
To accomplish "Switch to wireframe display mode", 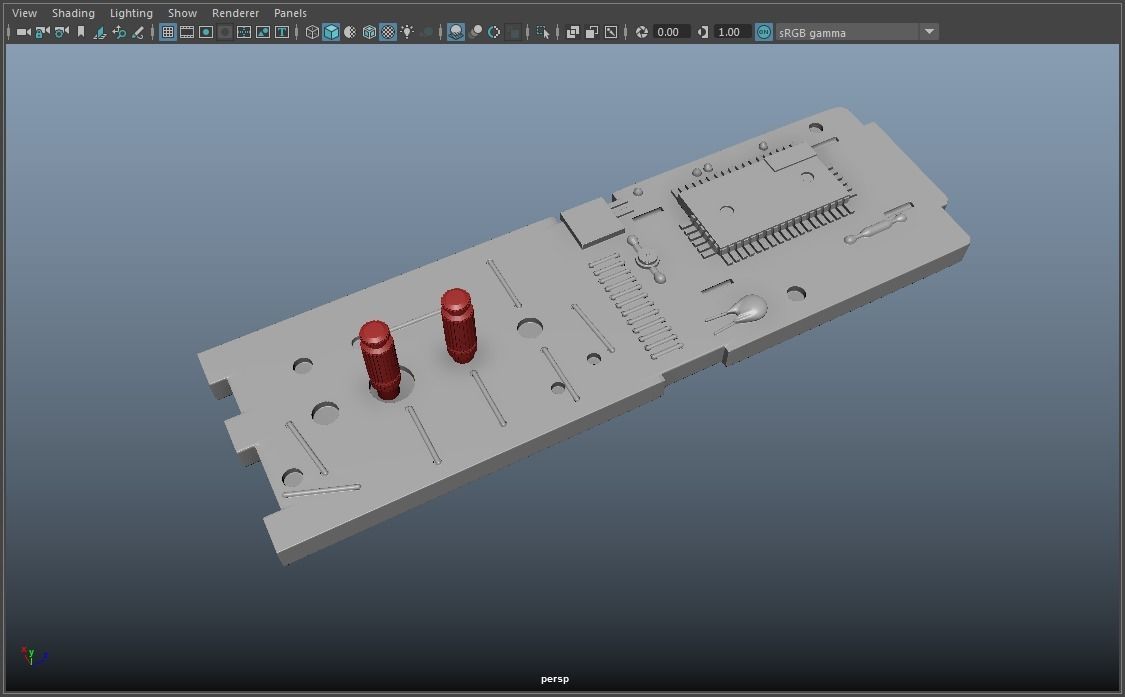I will (x=312, y=32).
